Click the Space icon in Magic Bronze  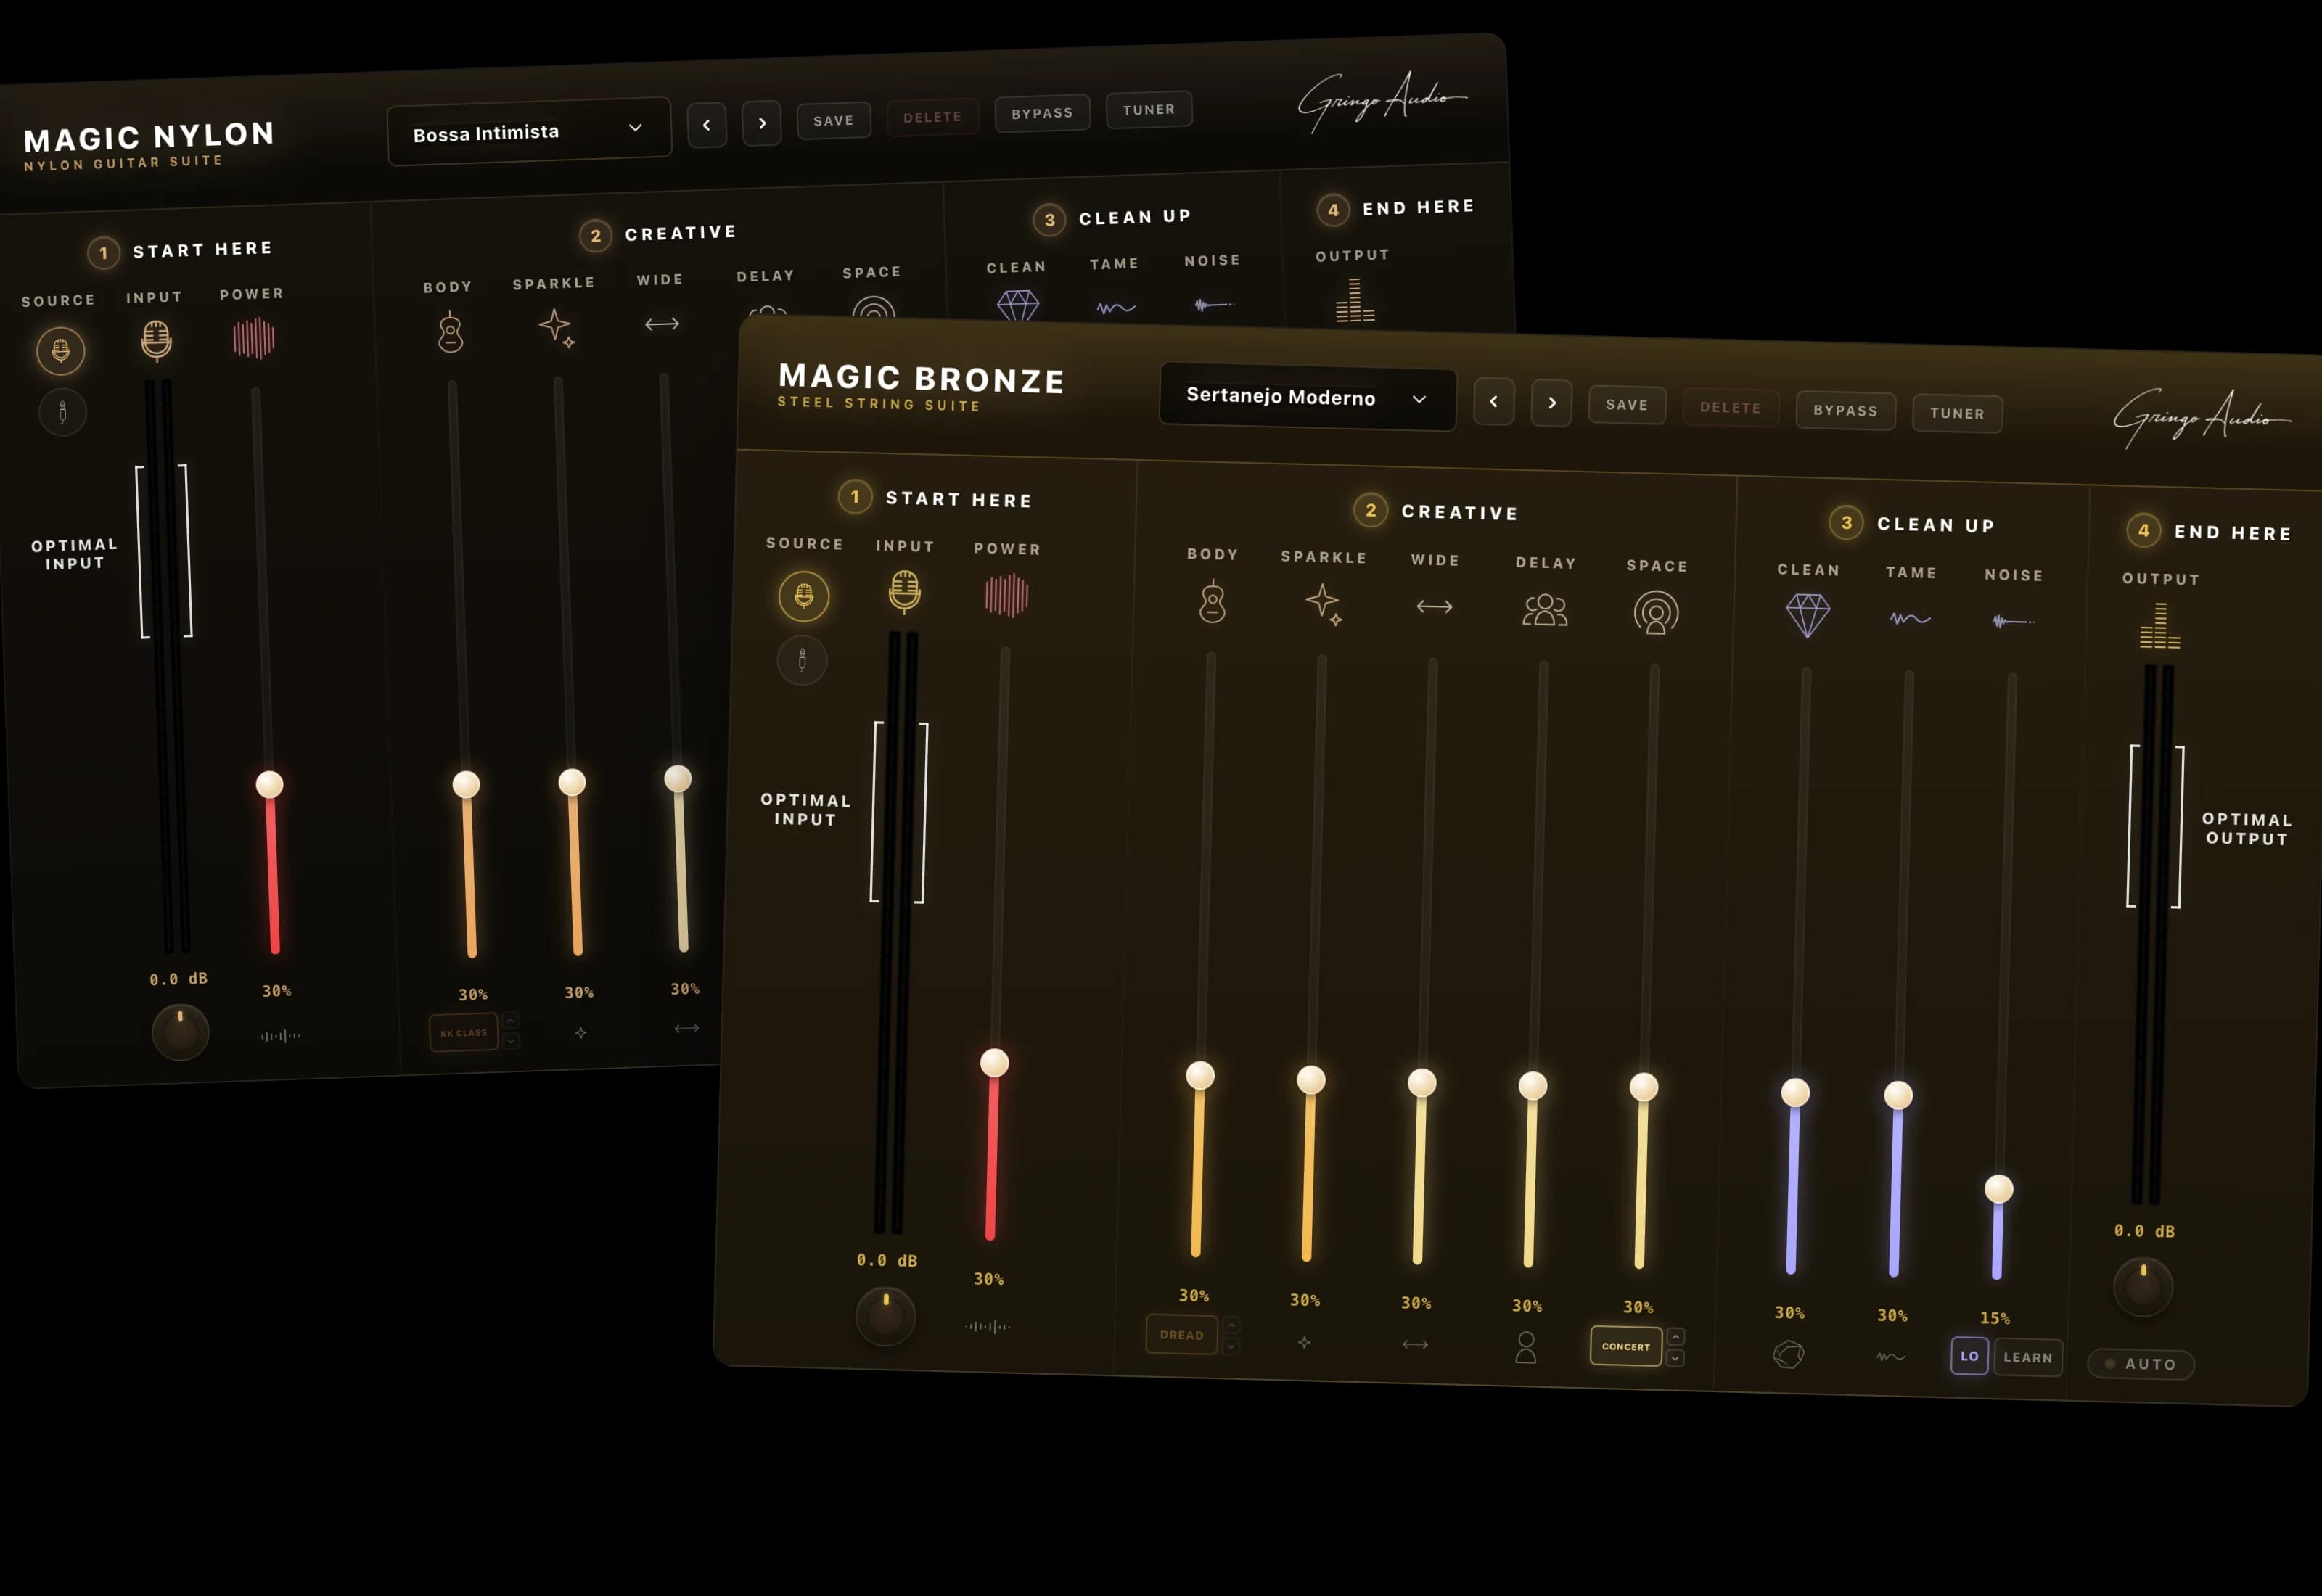click(1656, 612)
